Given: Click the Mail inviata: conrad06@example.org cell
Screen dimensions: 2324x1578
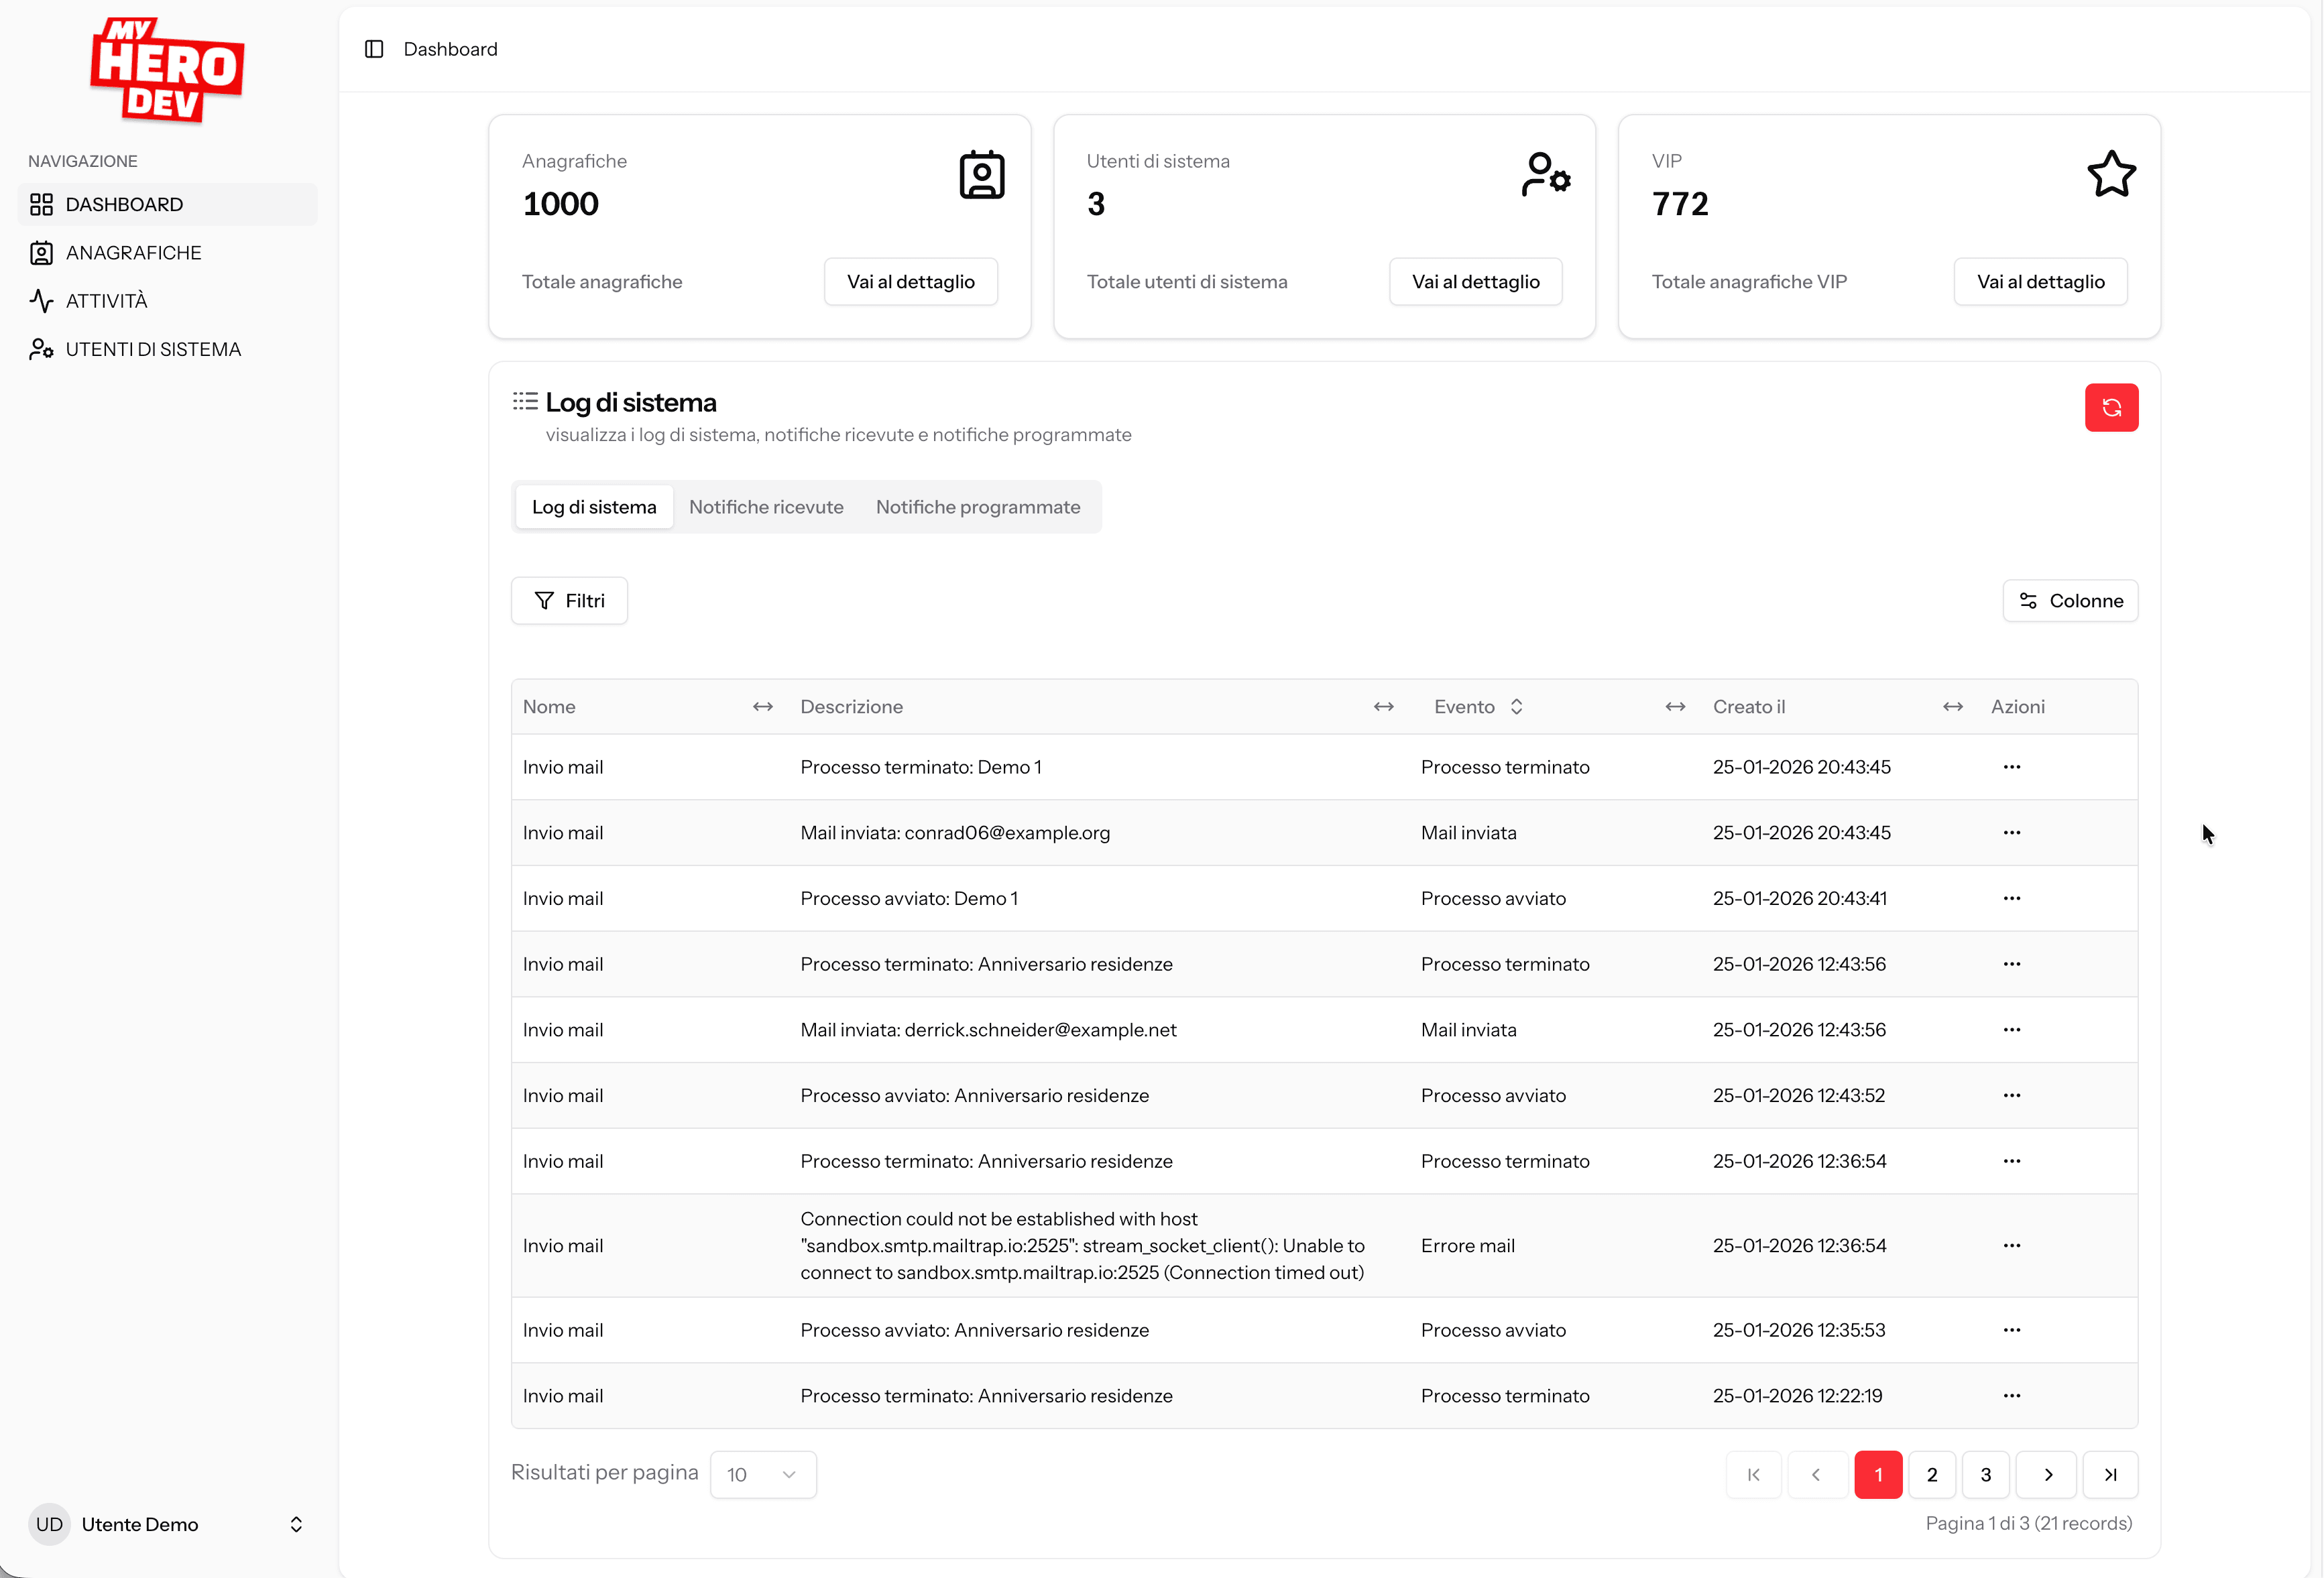Looking at the screenshot, I should click(955, 833).
